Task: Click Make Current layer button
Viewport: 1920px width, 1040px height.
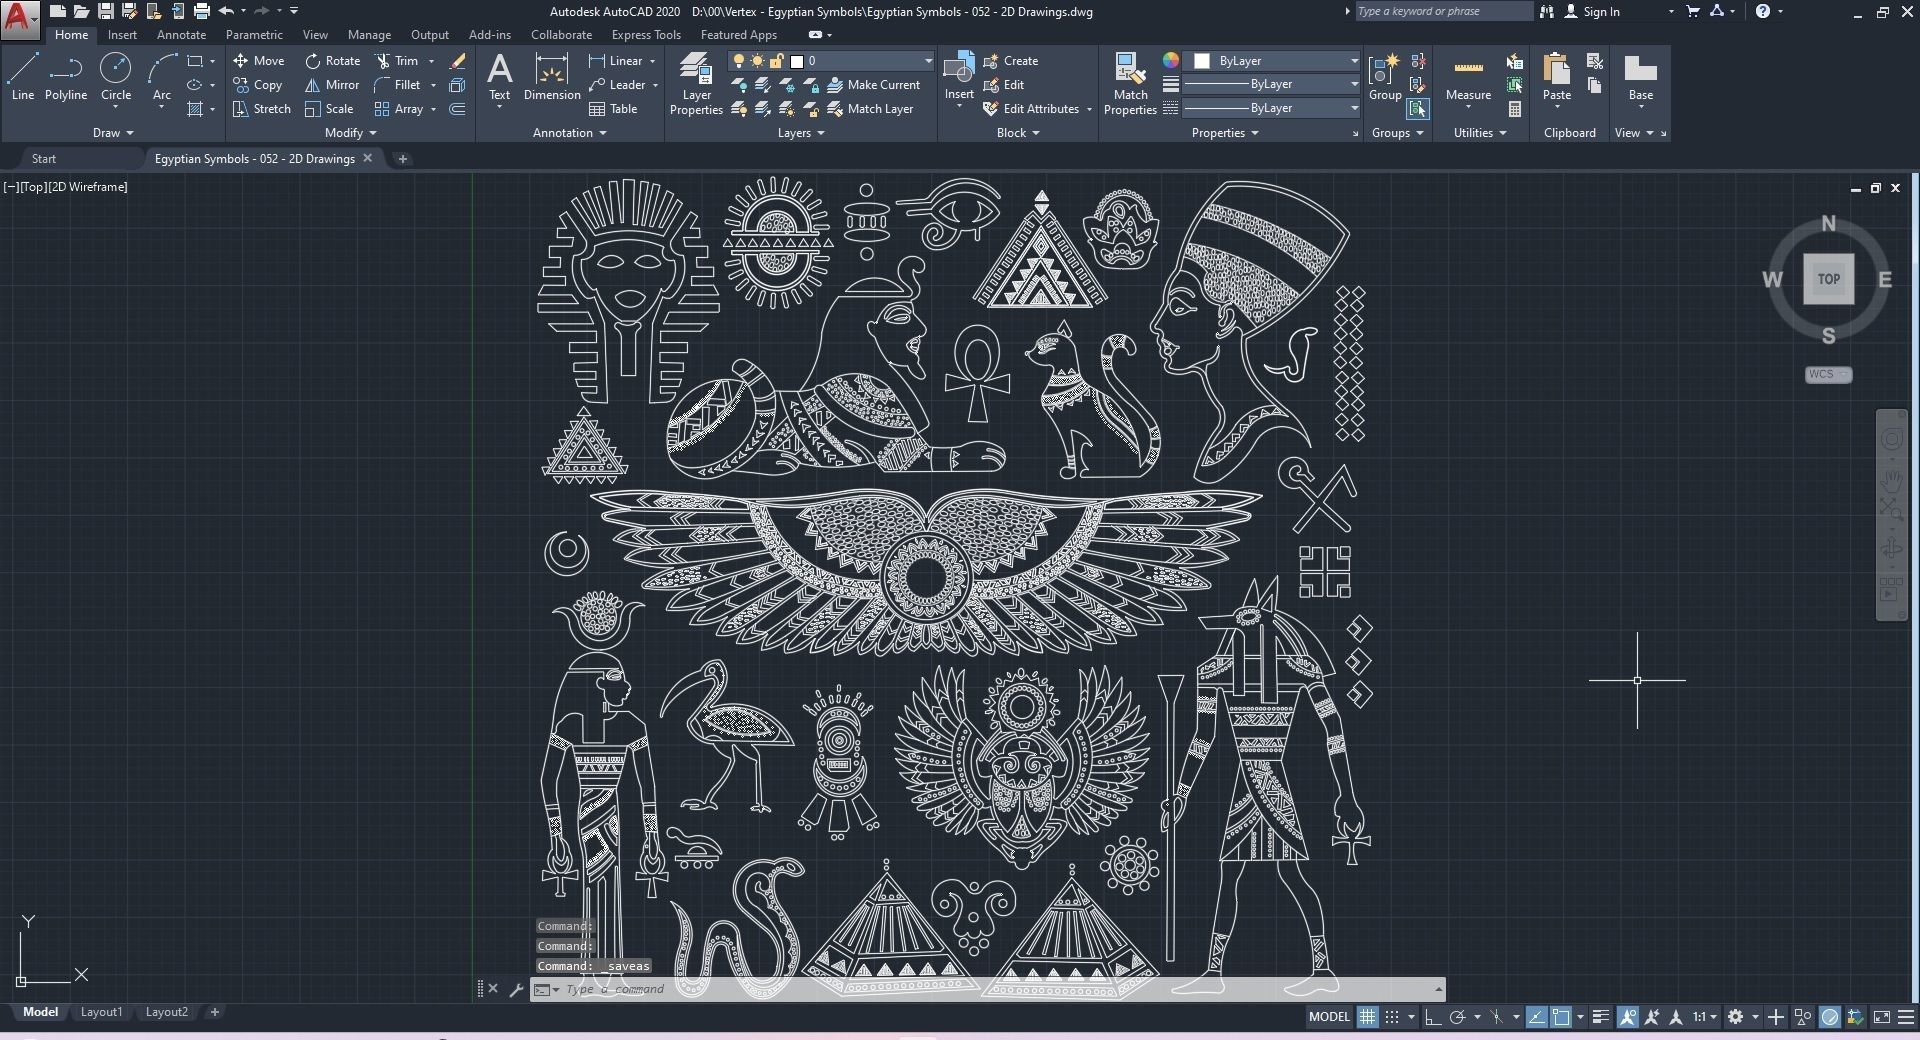Action: coord(874,85)
